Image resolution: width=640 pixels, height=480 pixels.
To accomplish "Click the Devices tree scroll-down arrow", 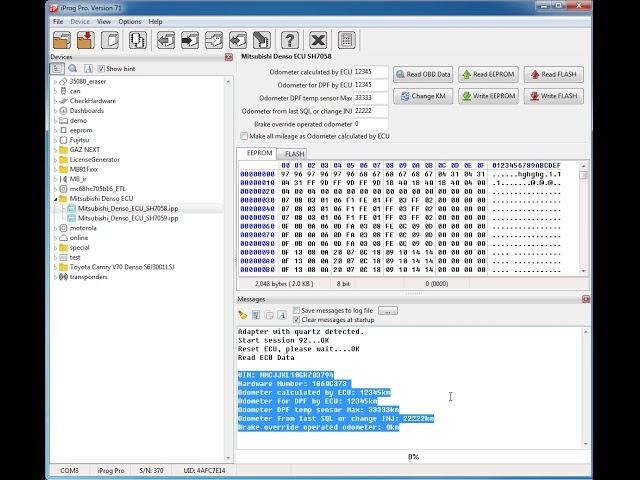I will (x=228, y=458).
